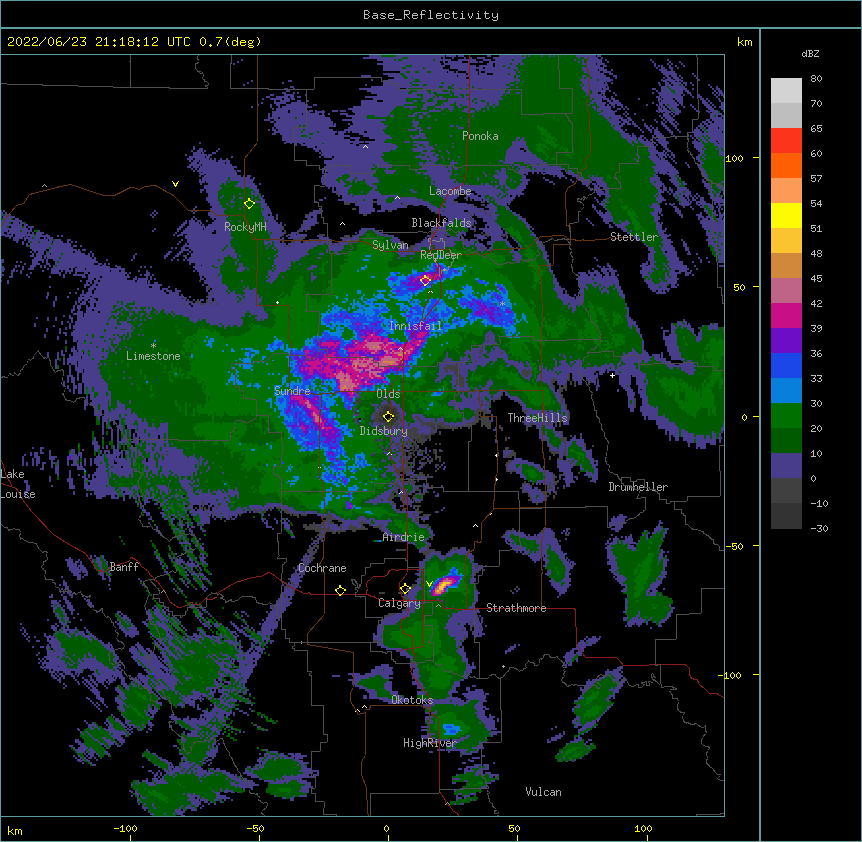Click the Sylvan label

pos(390,245)
